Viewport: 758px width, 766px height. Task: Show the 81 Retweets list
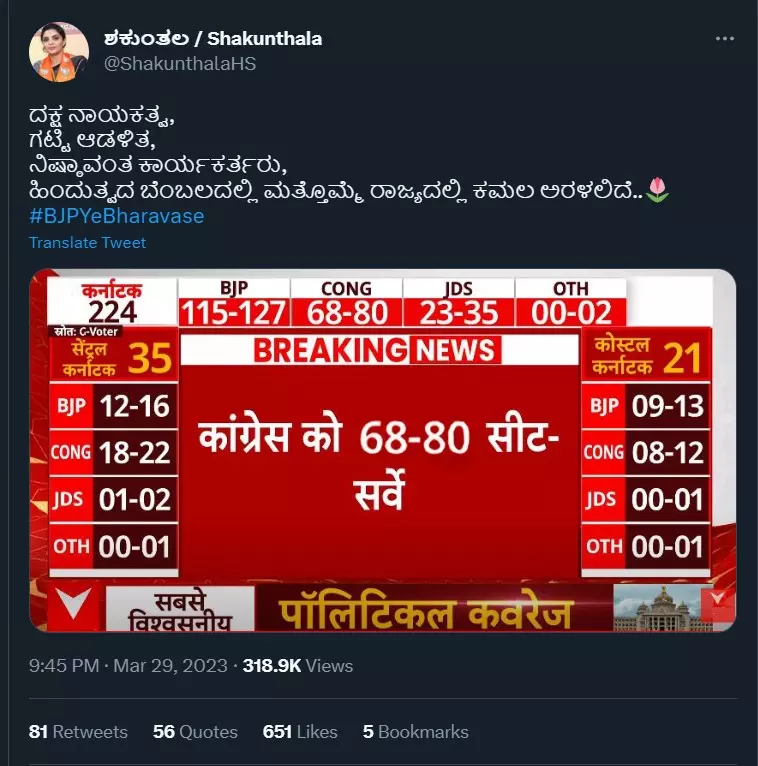(x=78, y=732)
